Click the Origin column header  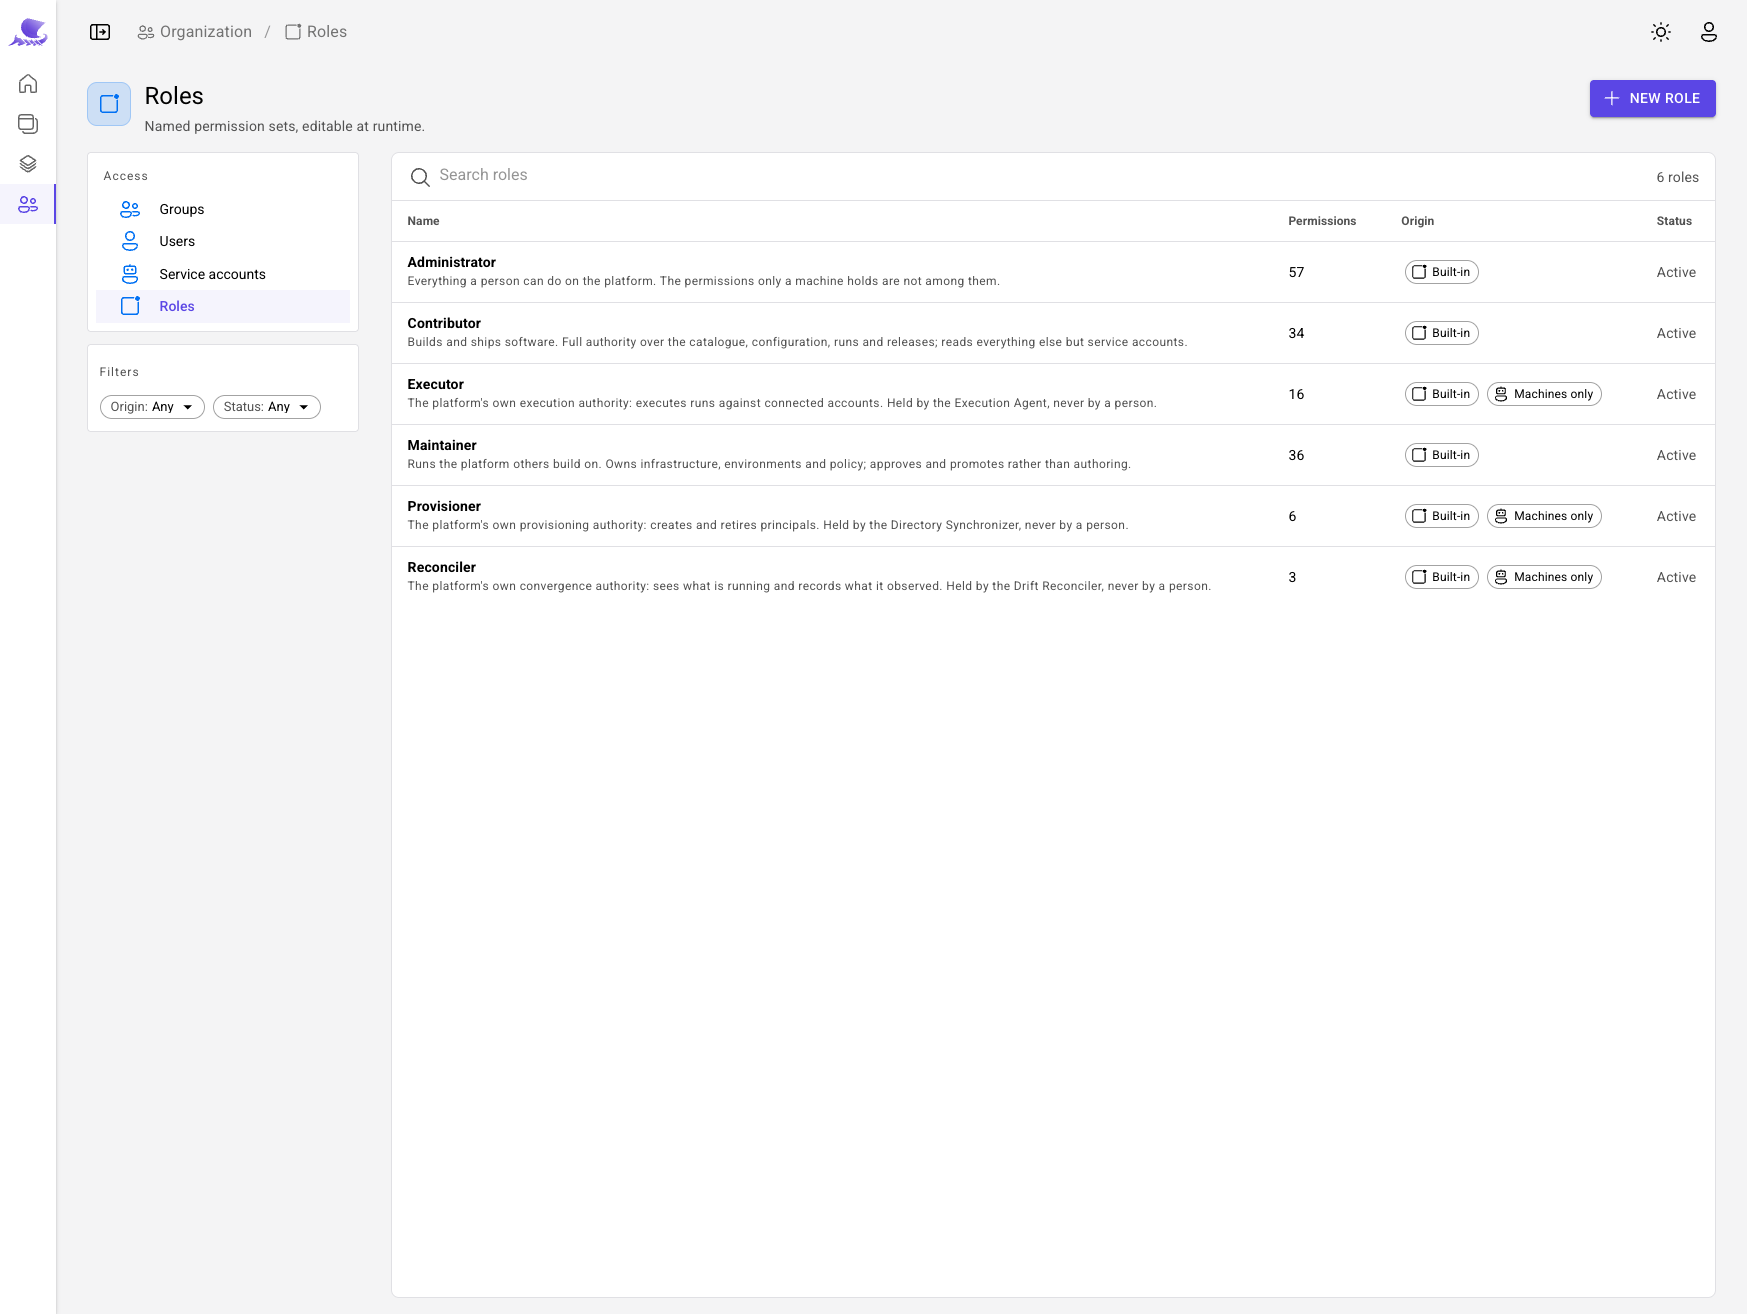coord(1417,221)
